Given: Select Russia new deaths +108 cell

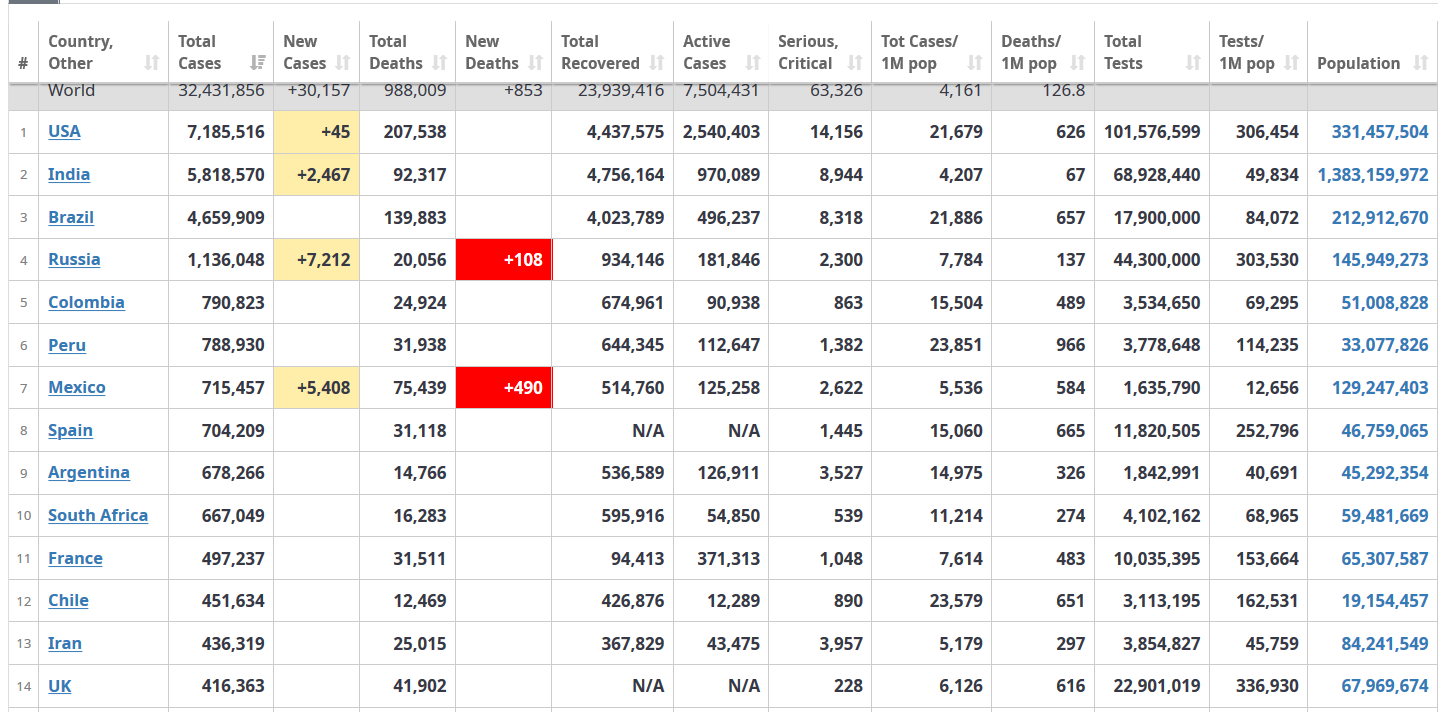Looking at the screenshot, I should (x=503, y=260).
